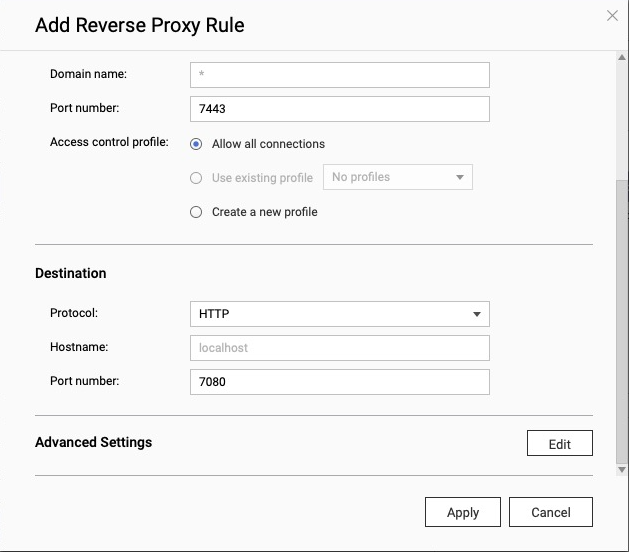Click the source port field showing 7443

(x=339, y=109)
